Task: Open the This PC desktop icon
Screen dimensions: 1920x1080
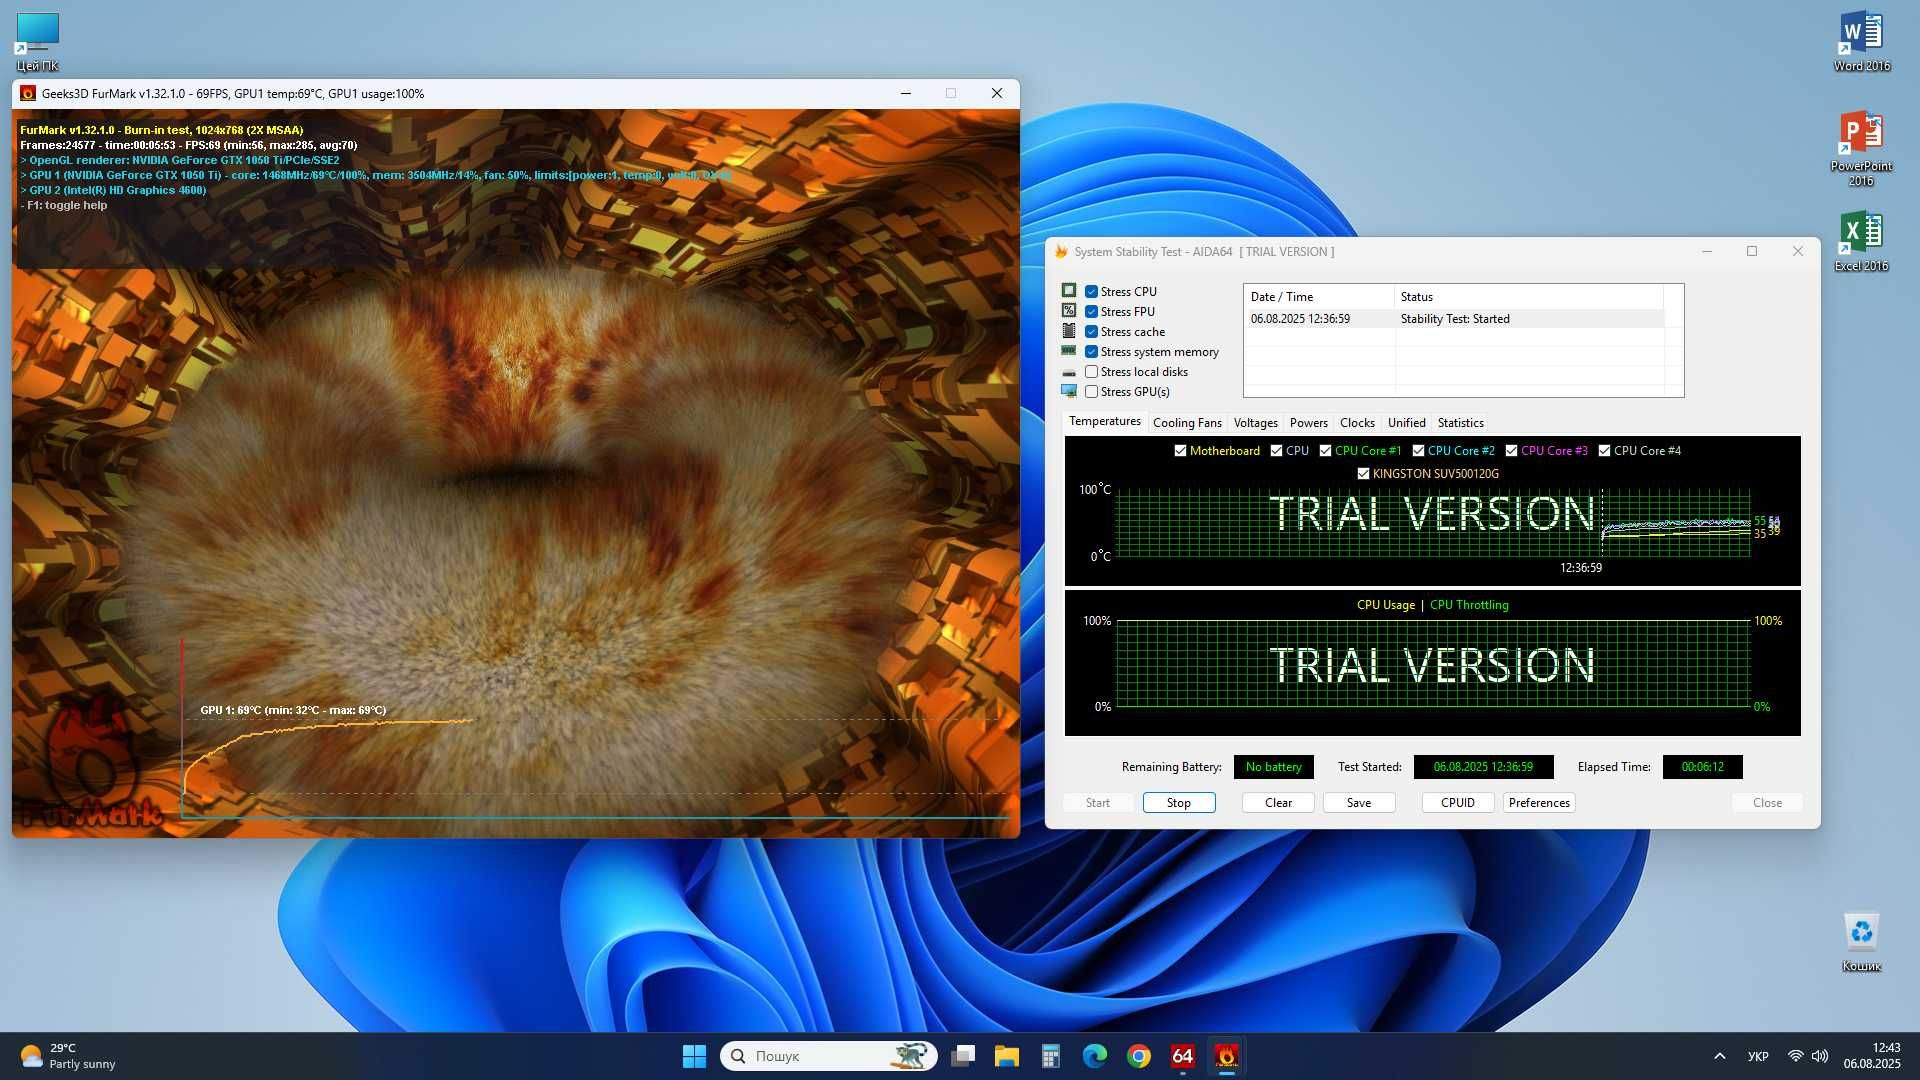Action: click(37, 40)
